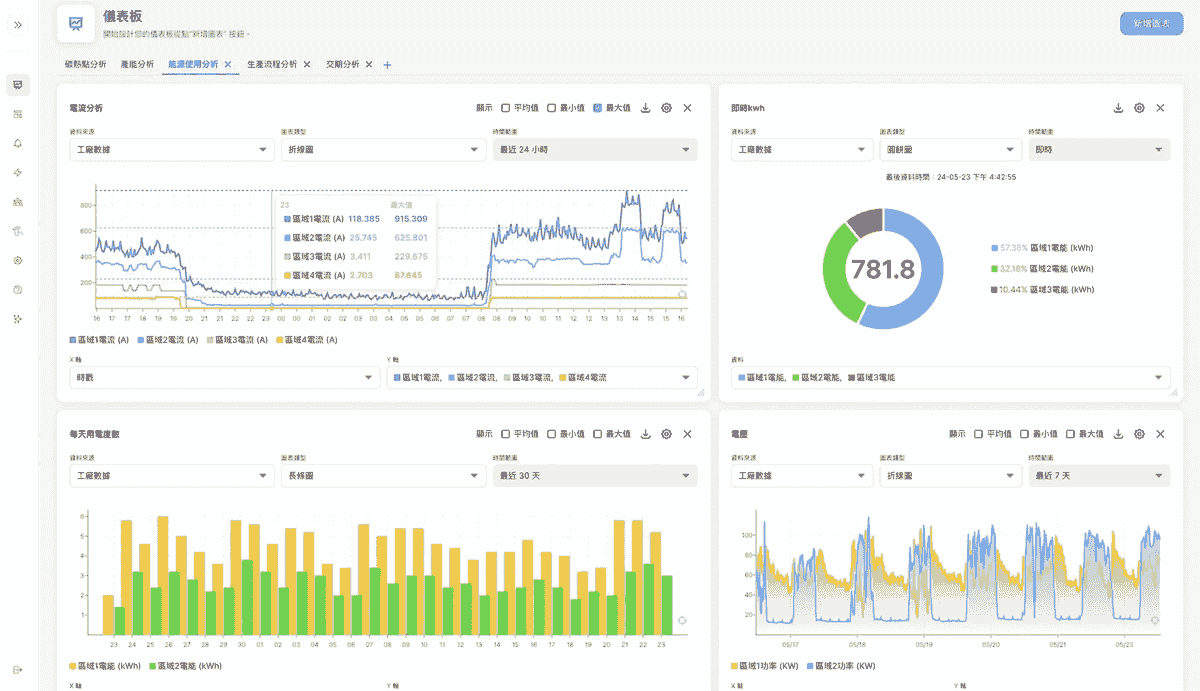Open 長條圖 chart type dropdown
Screen dimensions: 1200x691
(x=383, y=476)
